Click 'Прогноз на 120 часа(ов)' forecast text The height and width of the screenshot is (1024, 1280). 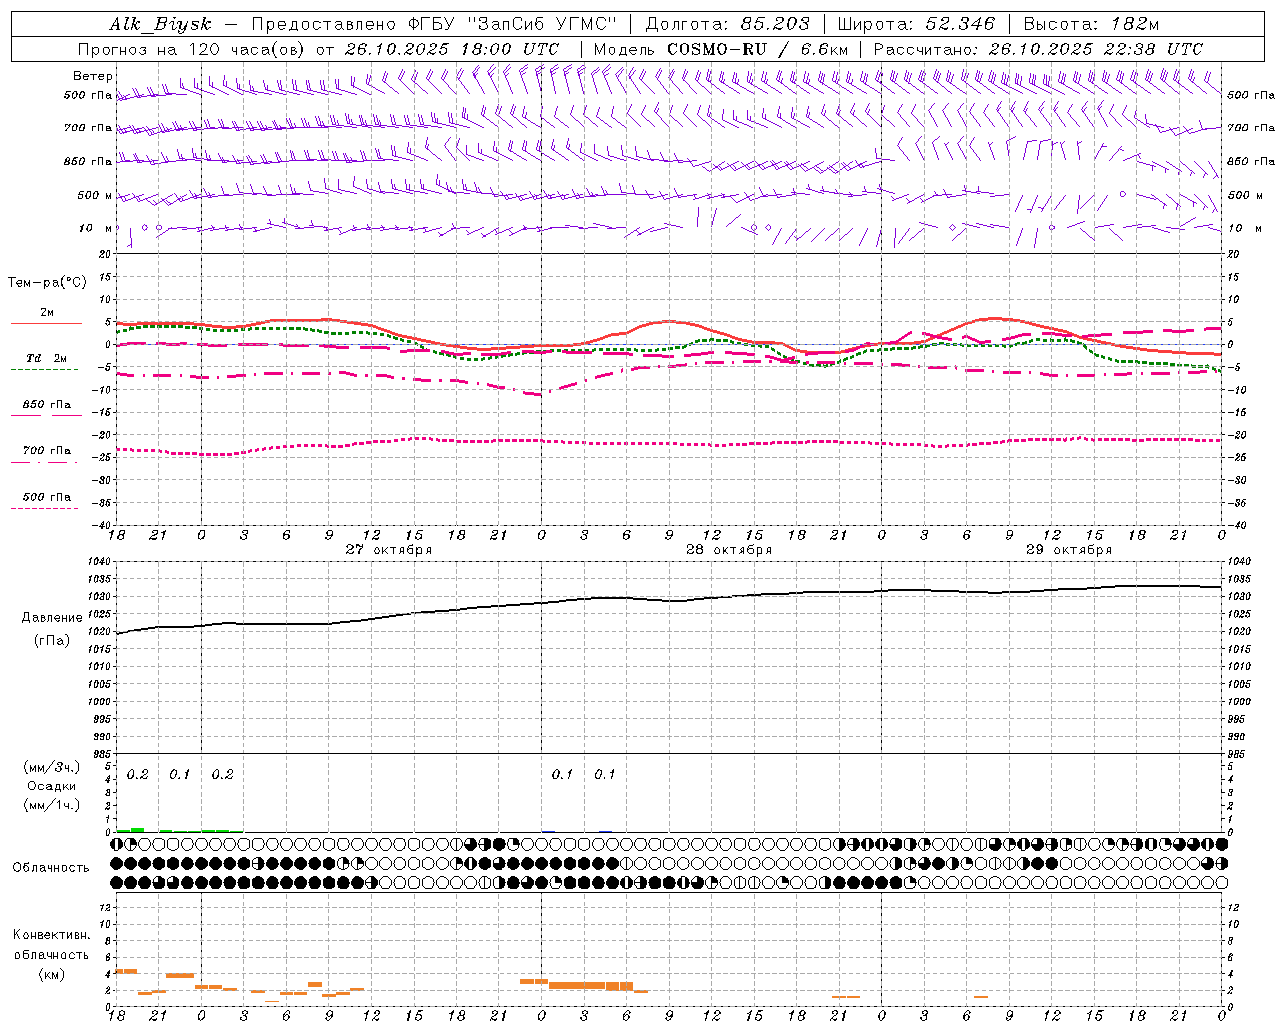point(193,49)
